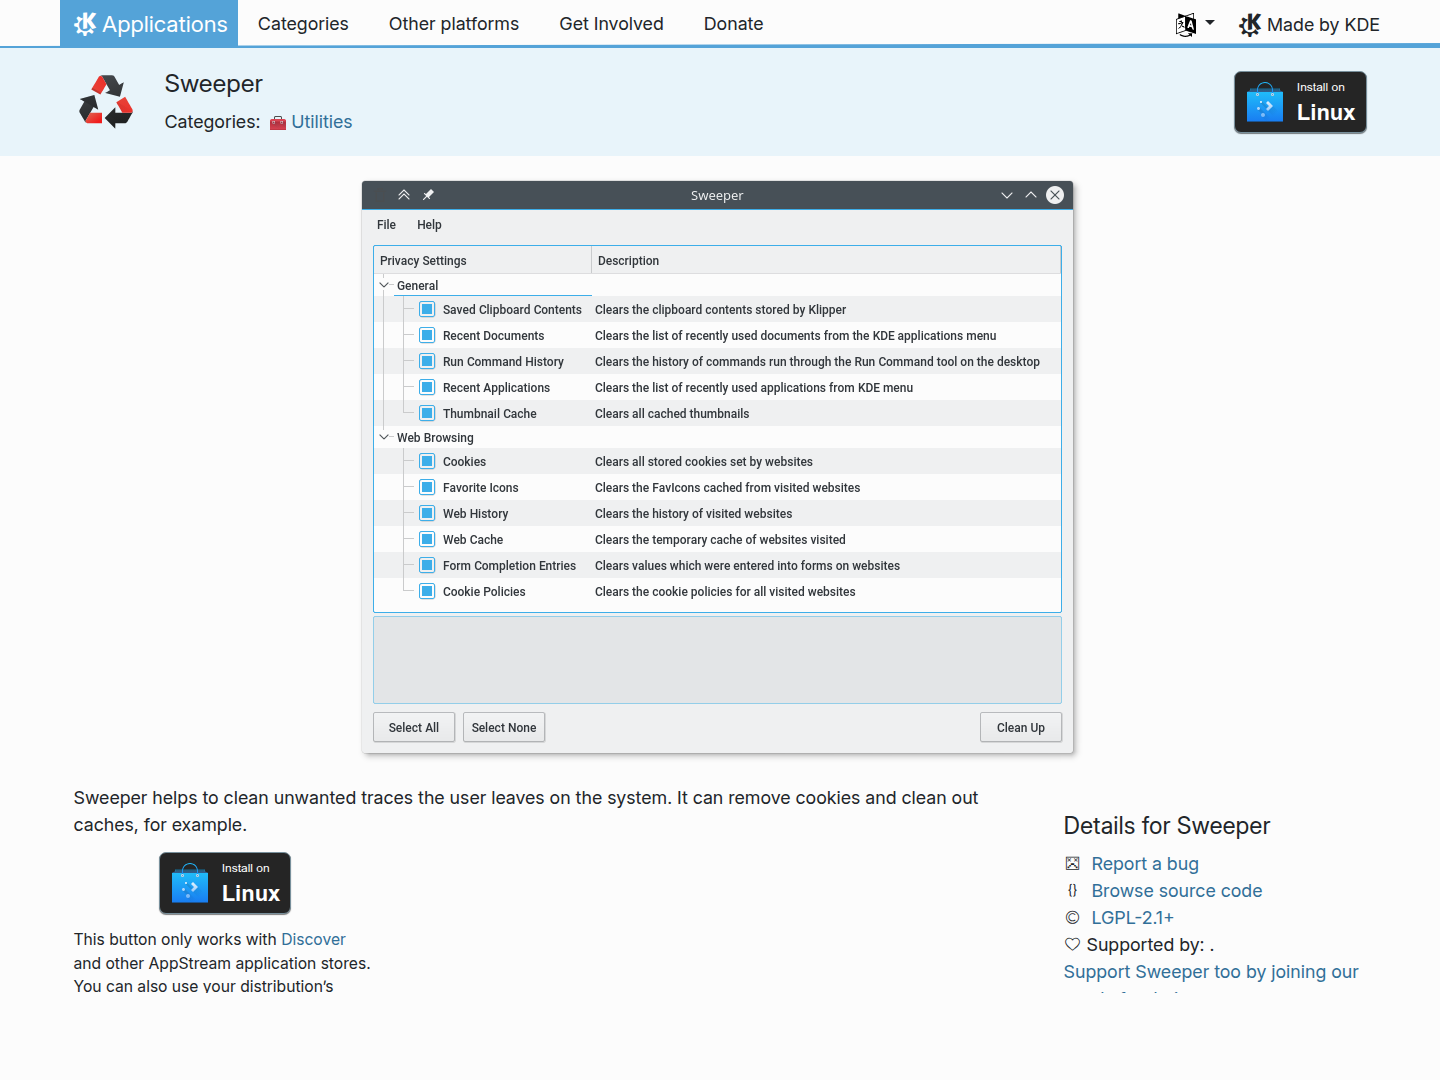This screenshot has height=1080, width=1440.
Task: Select the text Clears the history of visited websites
Action: click(693, 513)
